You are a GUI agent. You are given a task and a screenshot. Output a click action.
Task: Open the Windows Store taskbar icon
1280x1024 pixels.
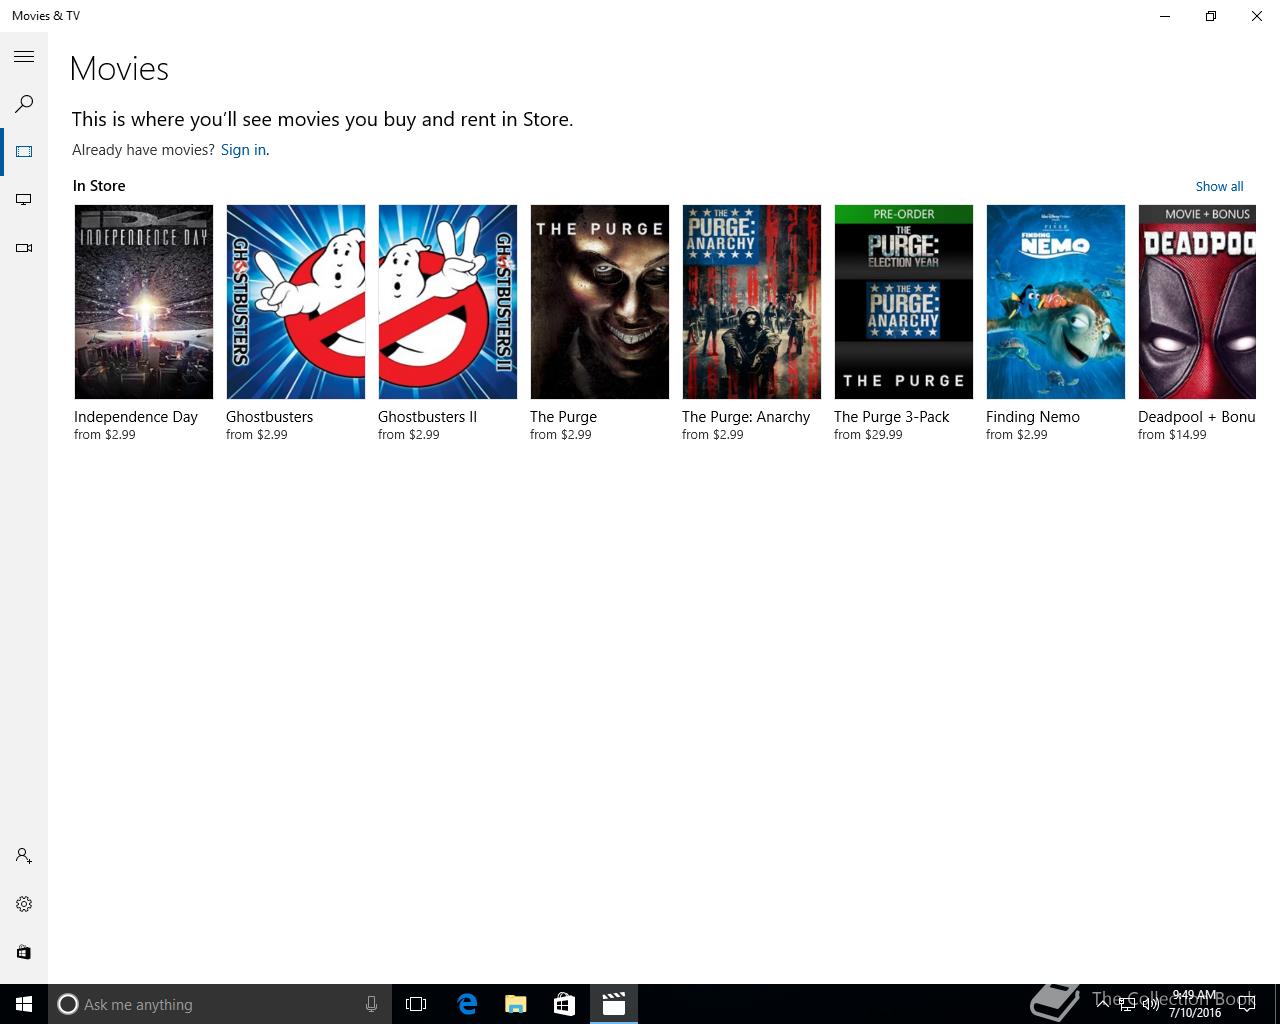click(564, 1004)
